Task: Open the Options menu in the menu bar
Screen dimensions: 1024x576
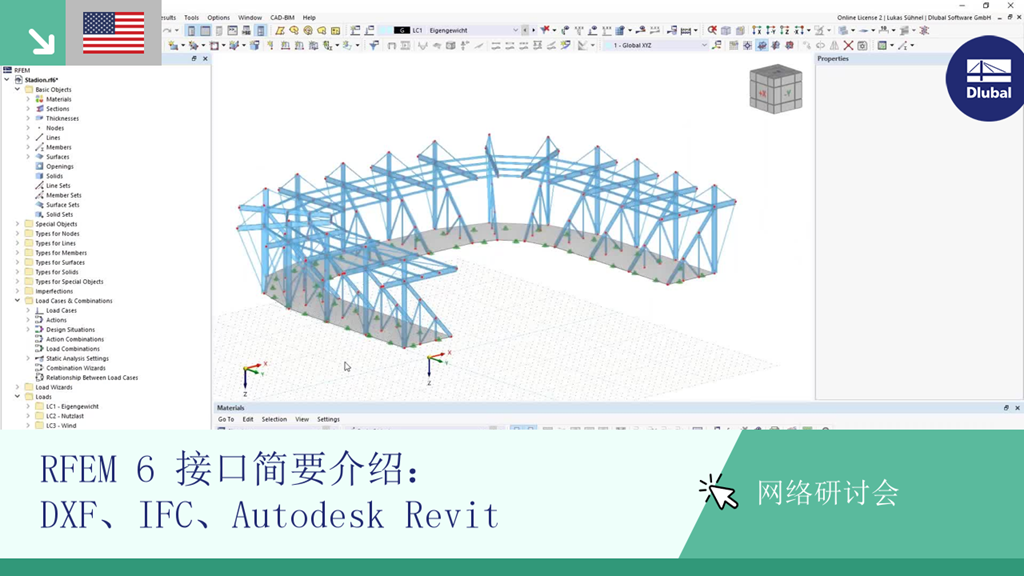Action: click(217, 17)
